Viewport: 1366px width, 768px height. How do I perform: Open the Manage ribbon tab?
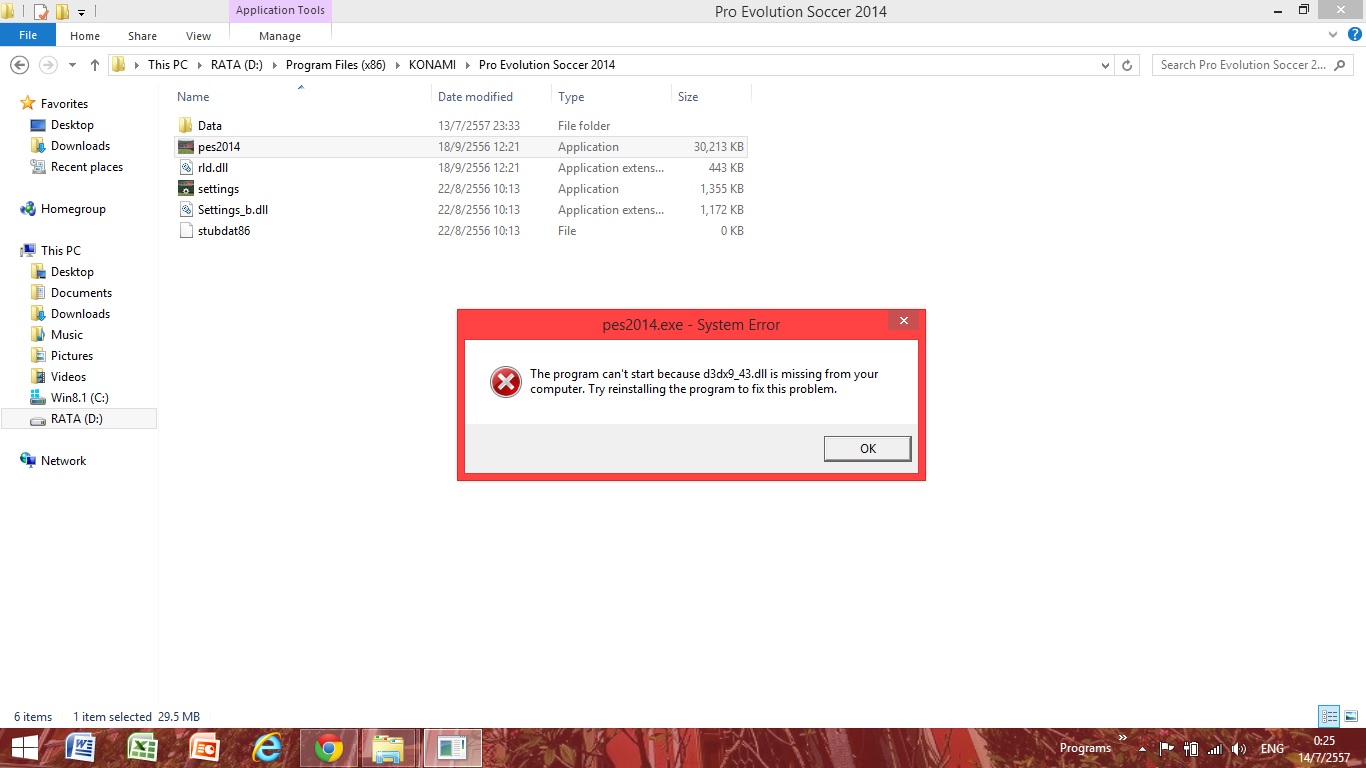pos(280,36)
